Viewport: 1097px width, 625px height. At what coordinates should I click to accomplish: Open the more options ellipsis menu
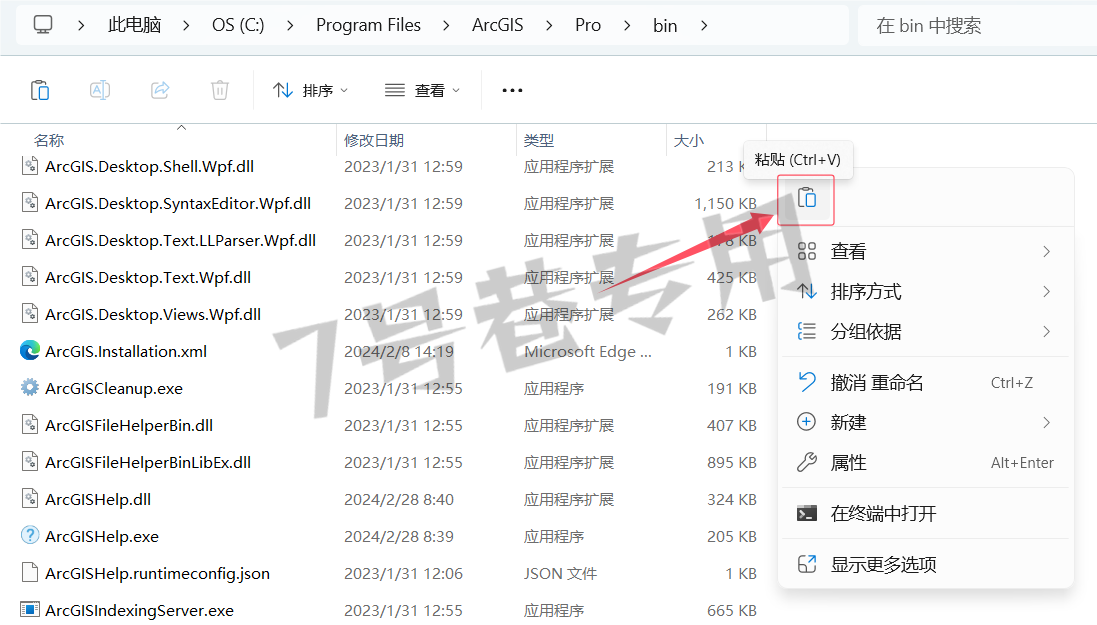[x=512, y=90]
